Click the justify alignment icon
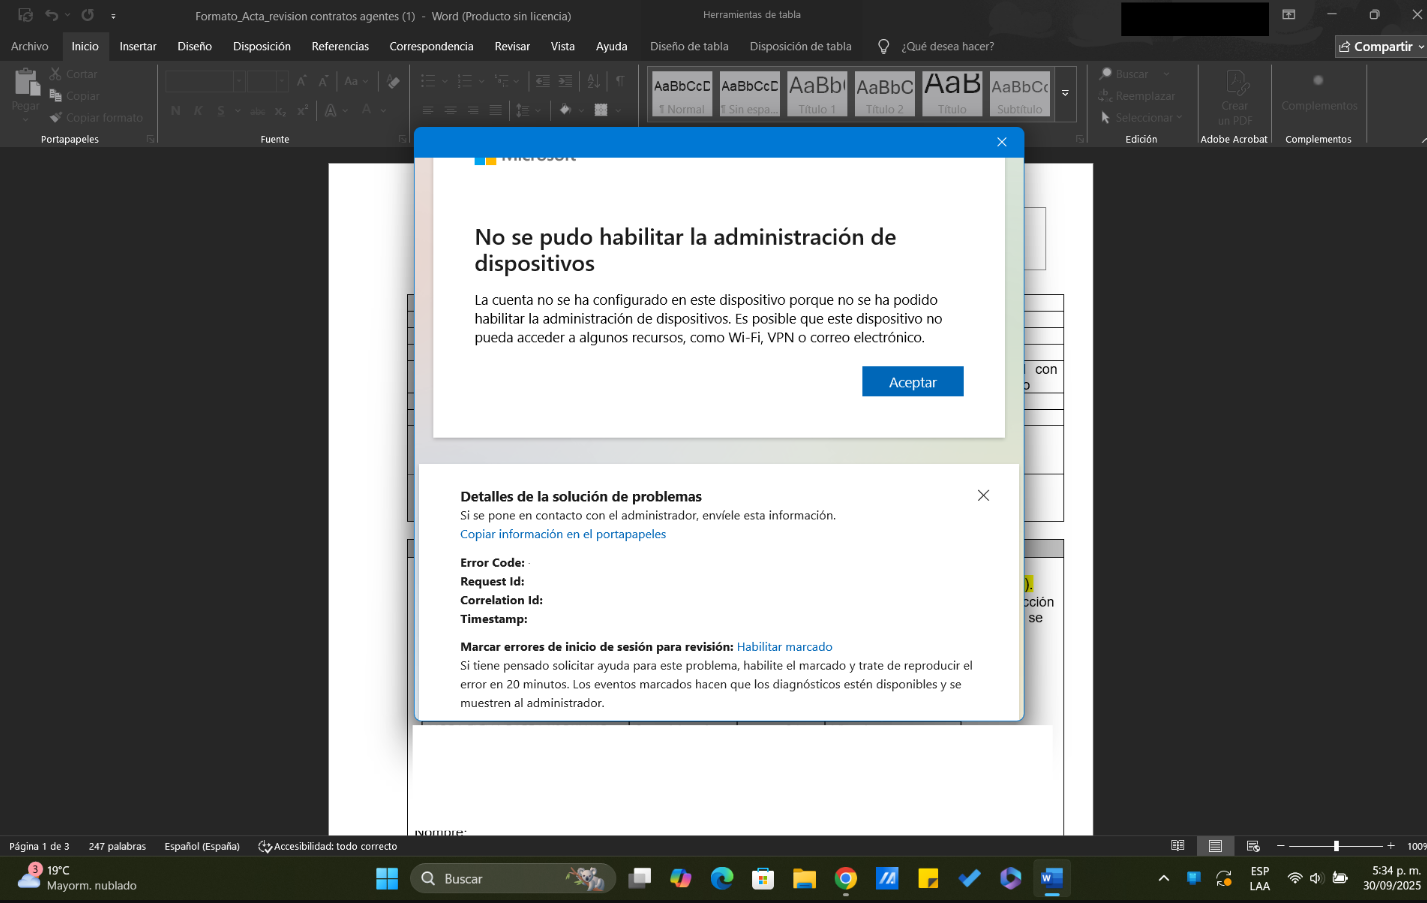The width and height of the screenshot is (1427, 903). click(x=495, y=110)
